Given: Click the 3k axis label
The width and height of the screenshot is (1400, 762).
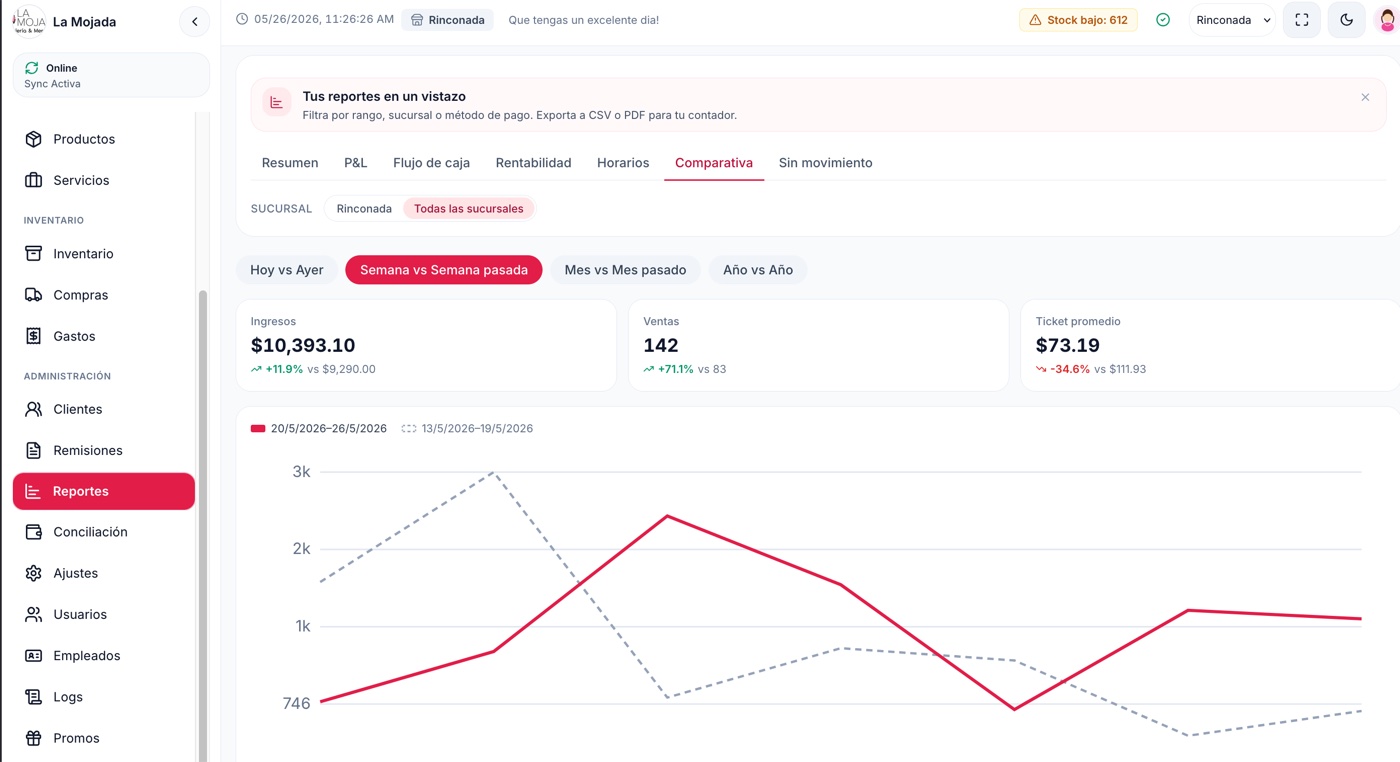Looking at the screenshot, I should [301, 471].
